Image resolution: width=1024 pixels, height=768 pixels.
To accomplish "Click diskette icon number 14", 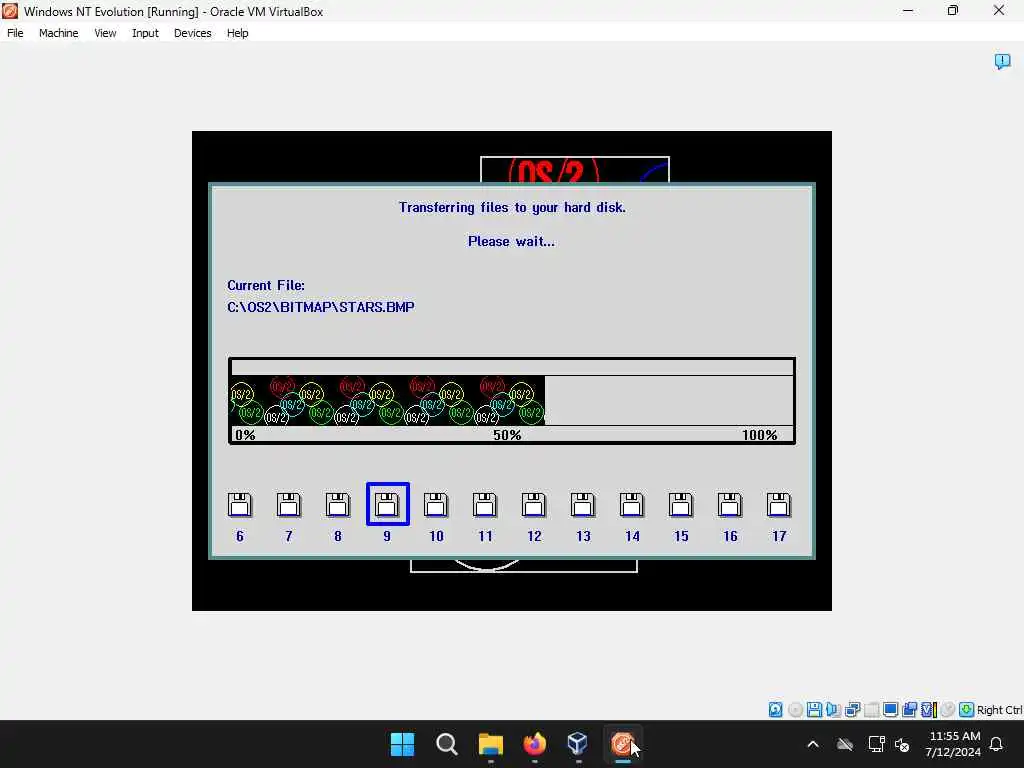I will click(x=632, y=505).
